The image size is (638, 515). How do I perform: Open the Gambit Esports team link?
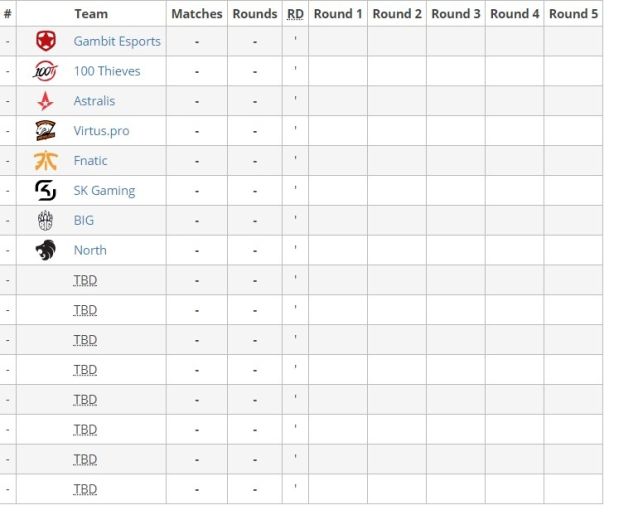pyautogui.click(x=117, y=41)
